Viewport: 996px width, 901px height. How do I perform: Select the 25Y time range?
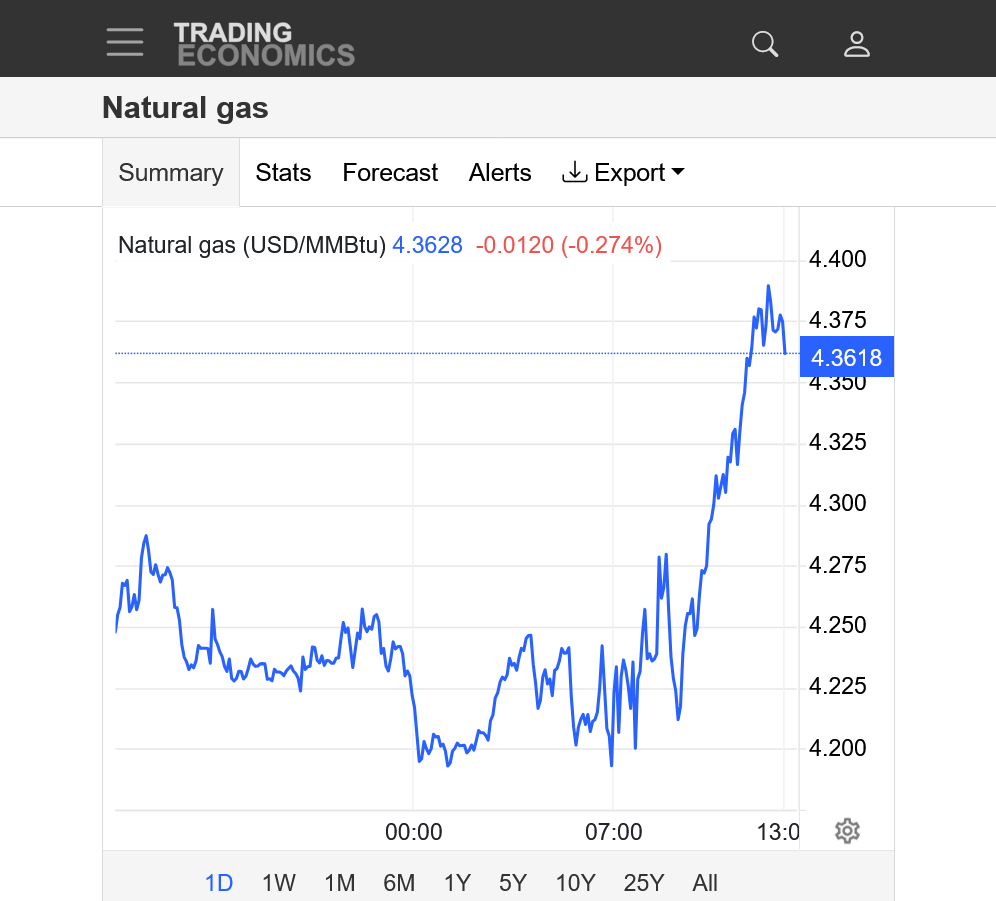643,883
